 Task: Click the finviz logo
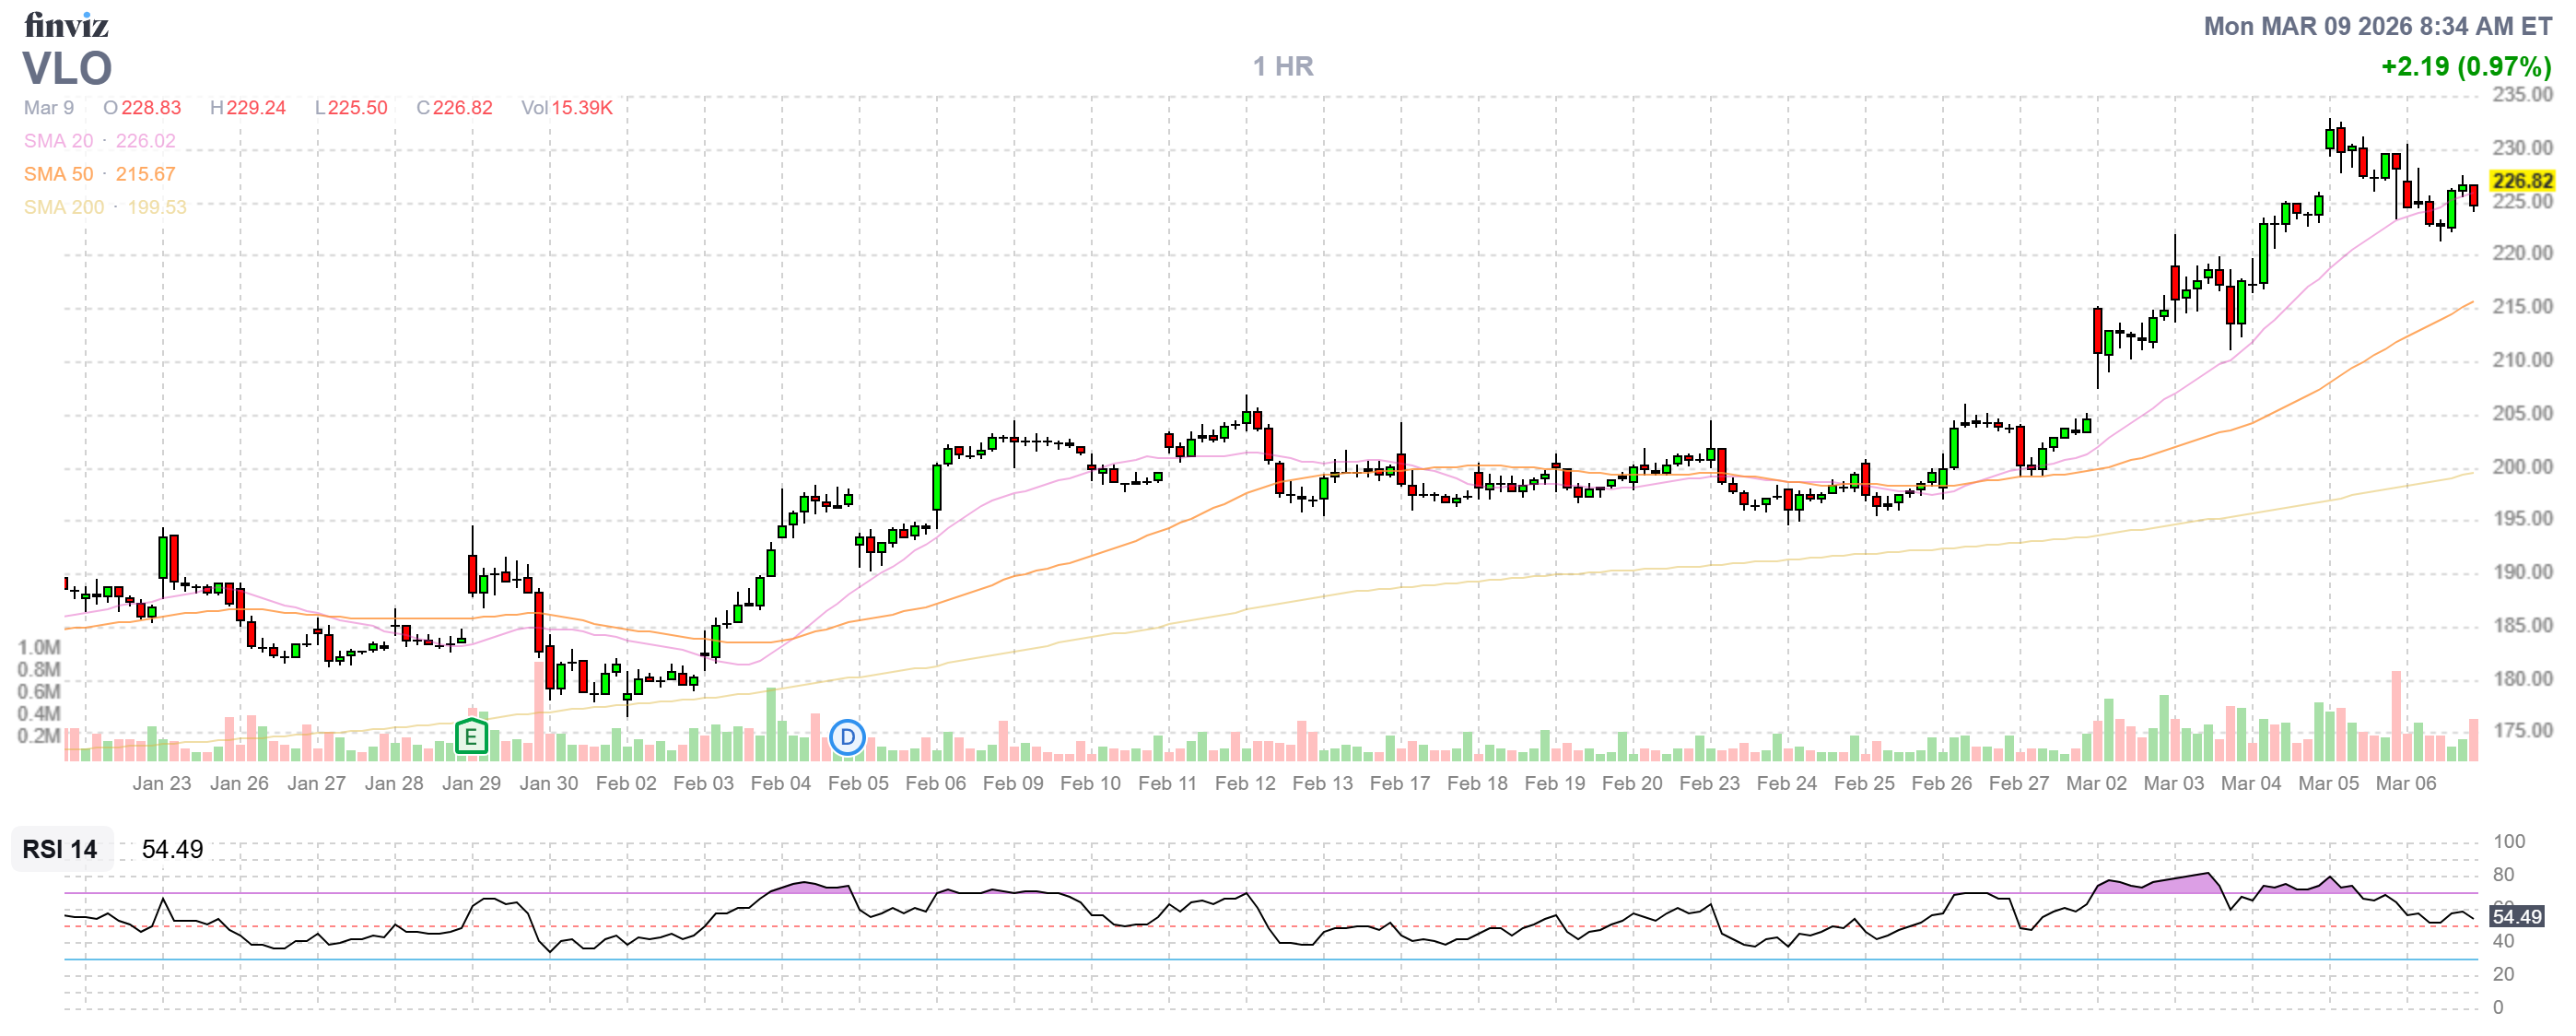(66, 25)
